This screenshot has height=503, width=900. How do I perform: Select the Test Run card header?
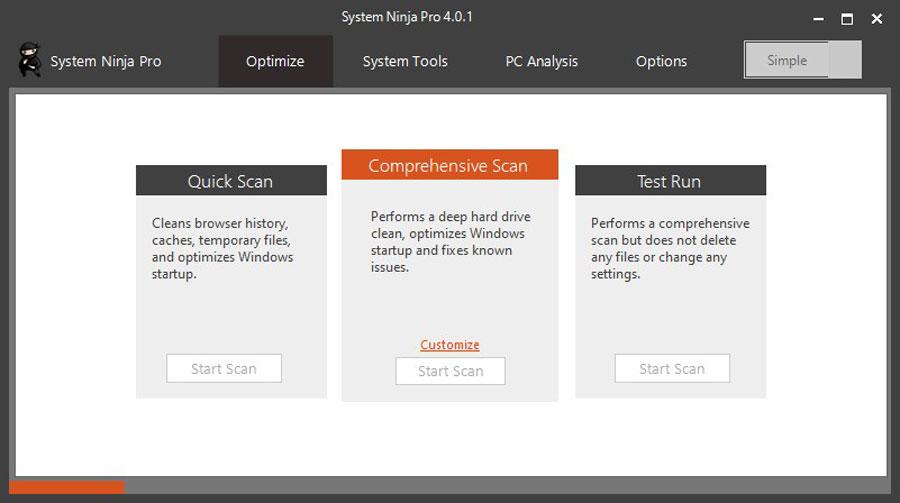click(x=670, y=181)
